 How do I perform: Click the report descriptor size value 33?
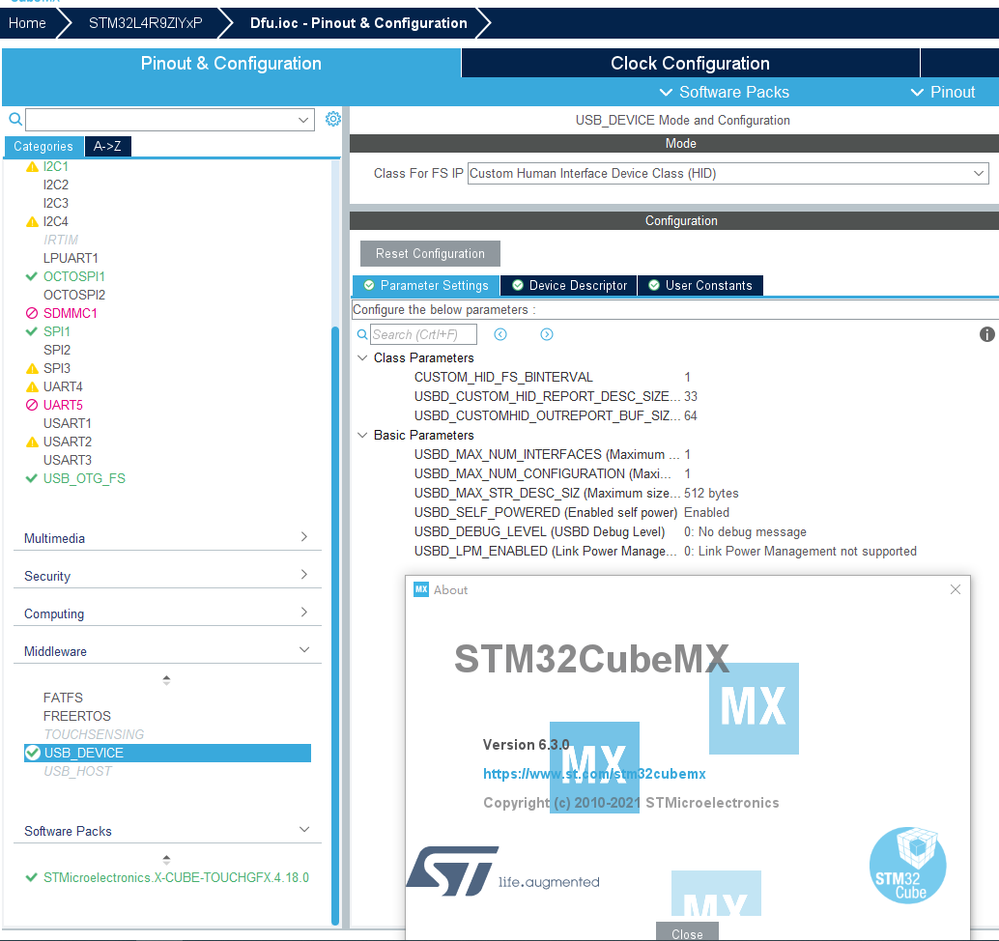(691, 396)
